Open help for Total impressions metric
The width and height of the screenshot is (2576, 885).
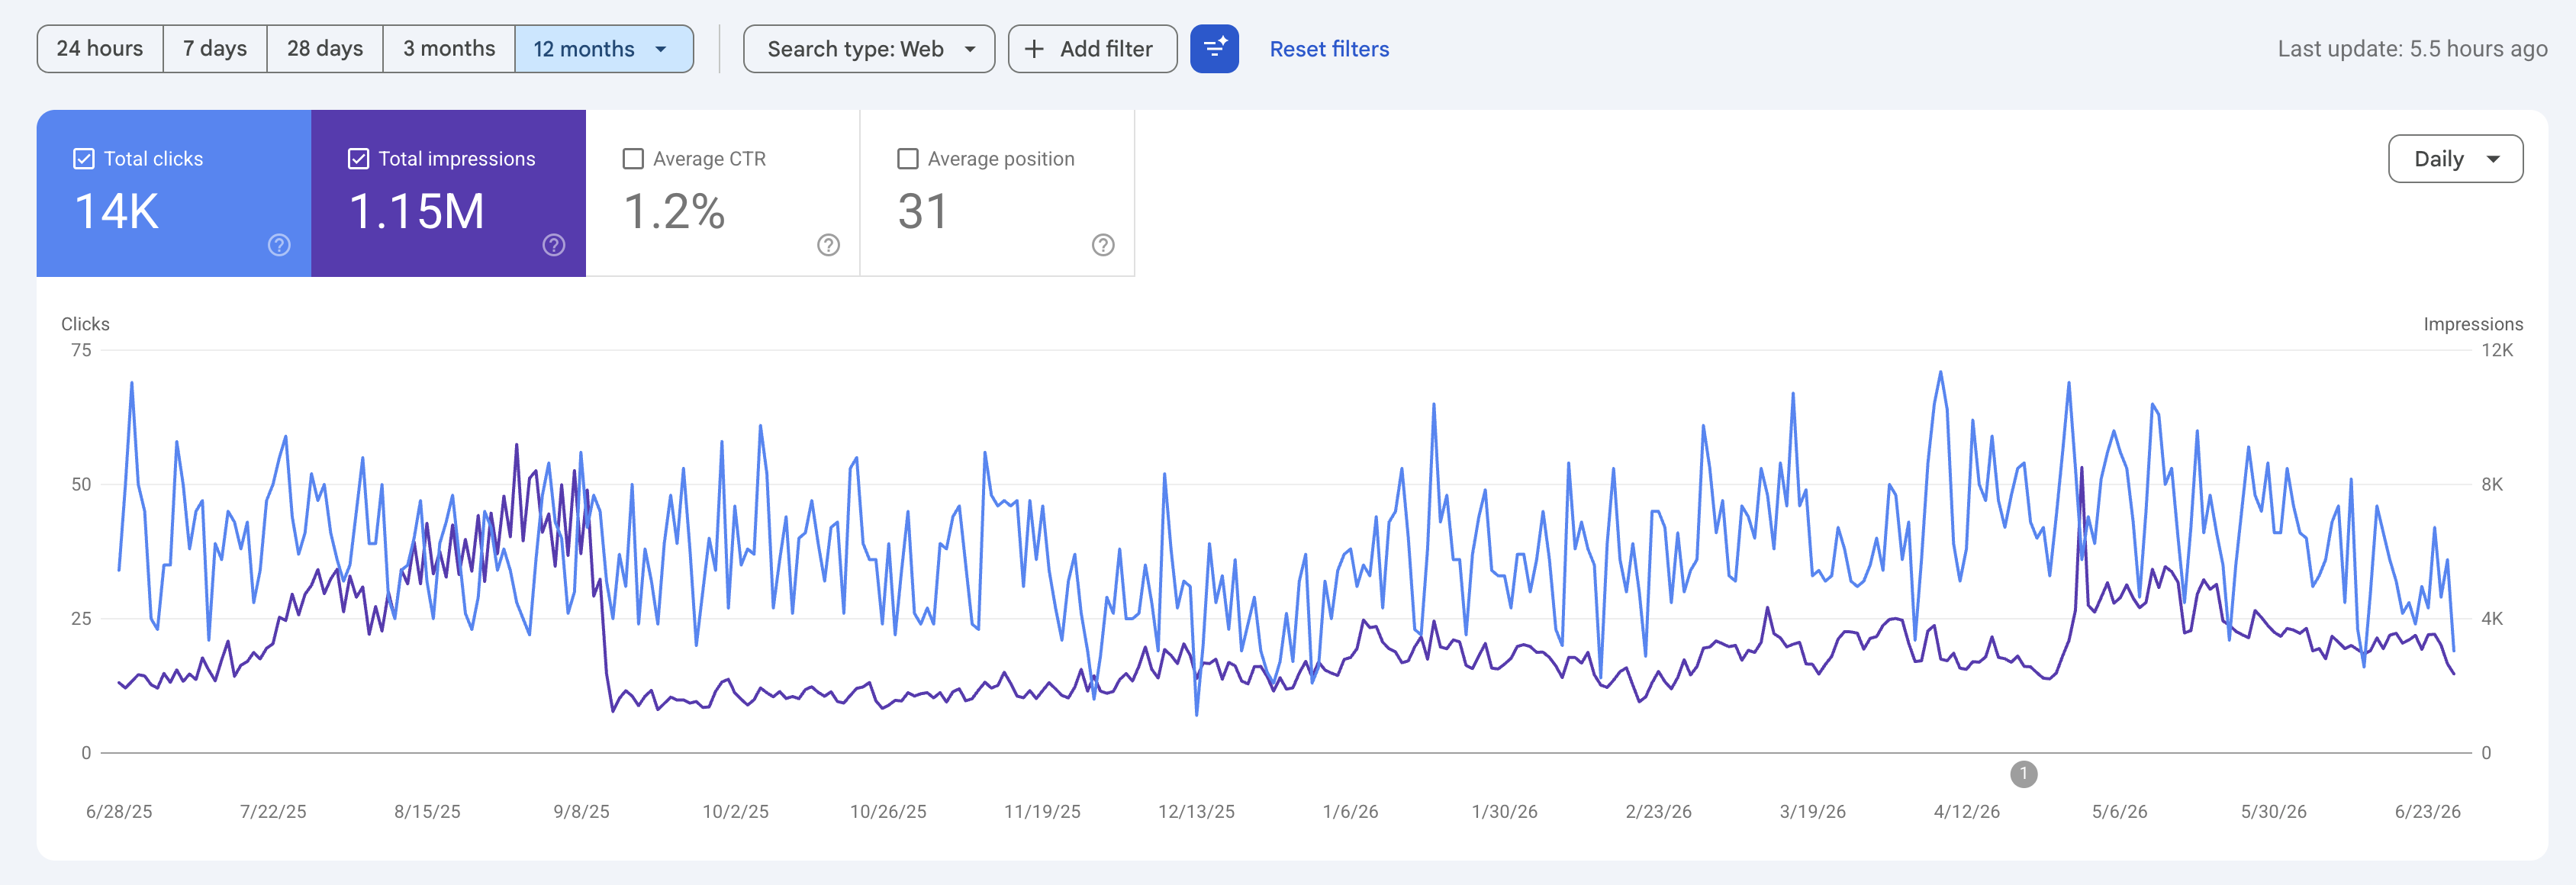pos(554,245)
